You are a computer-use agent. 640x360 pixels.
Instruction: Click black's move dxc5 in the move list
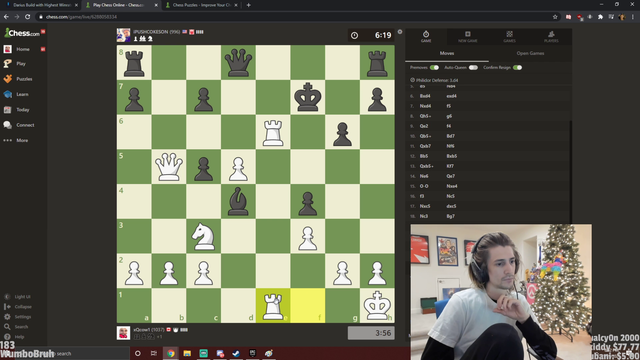(451, 206)
